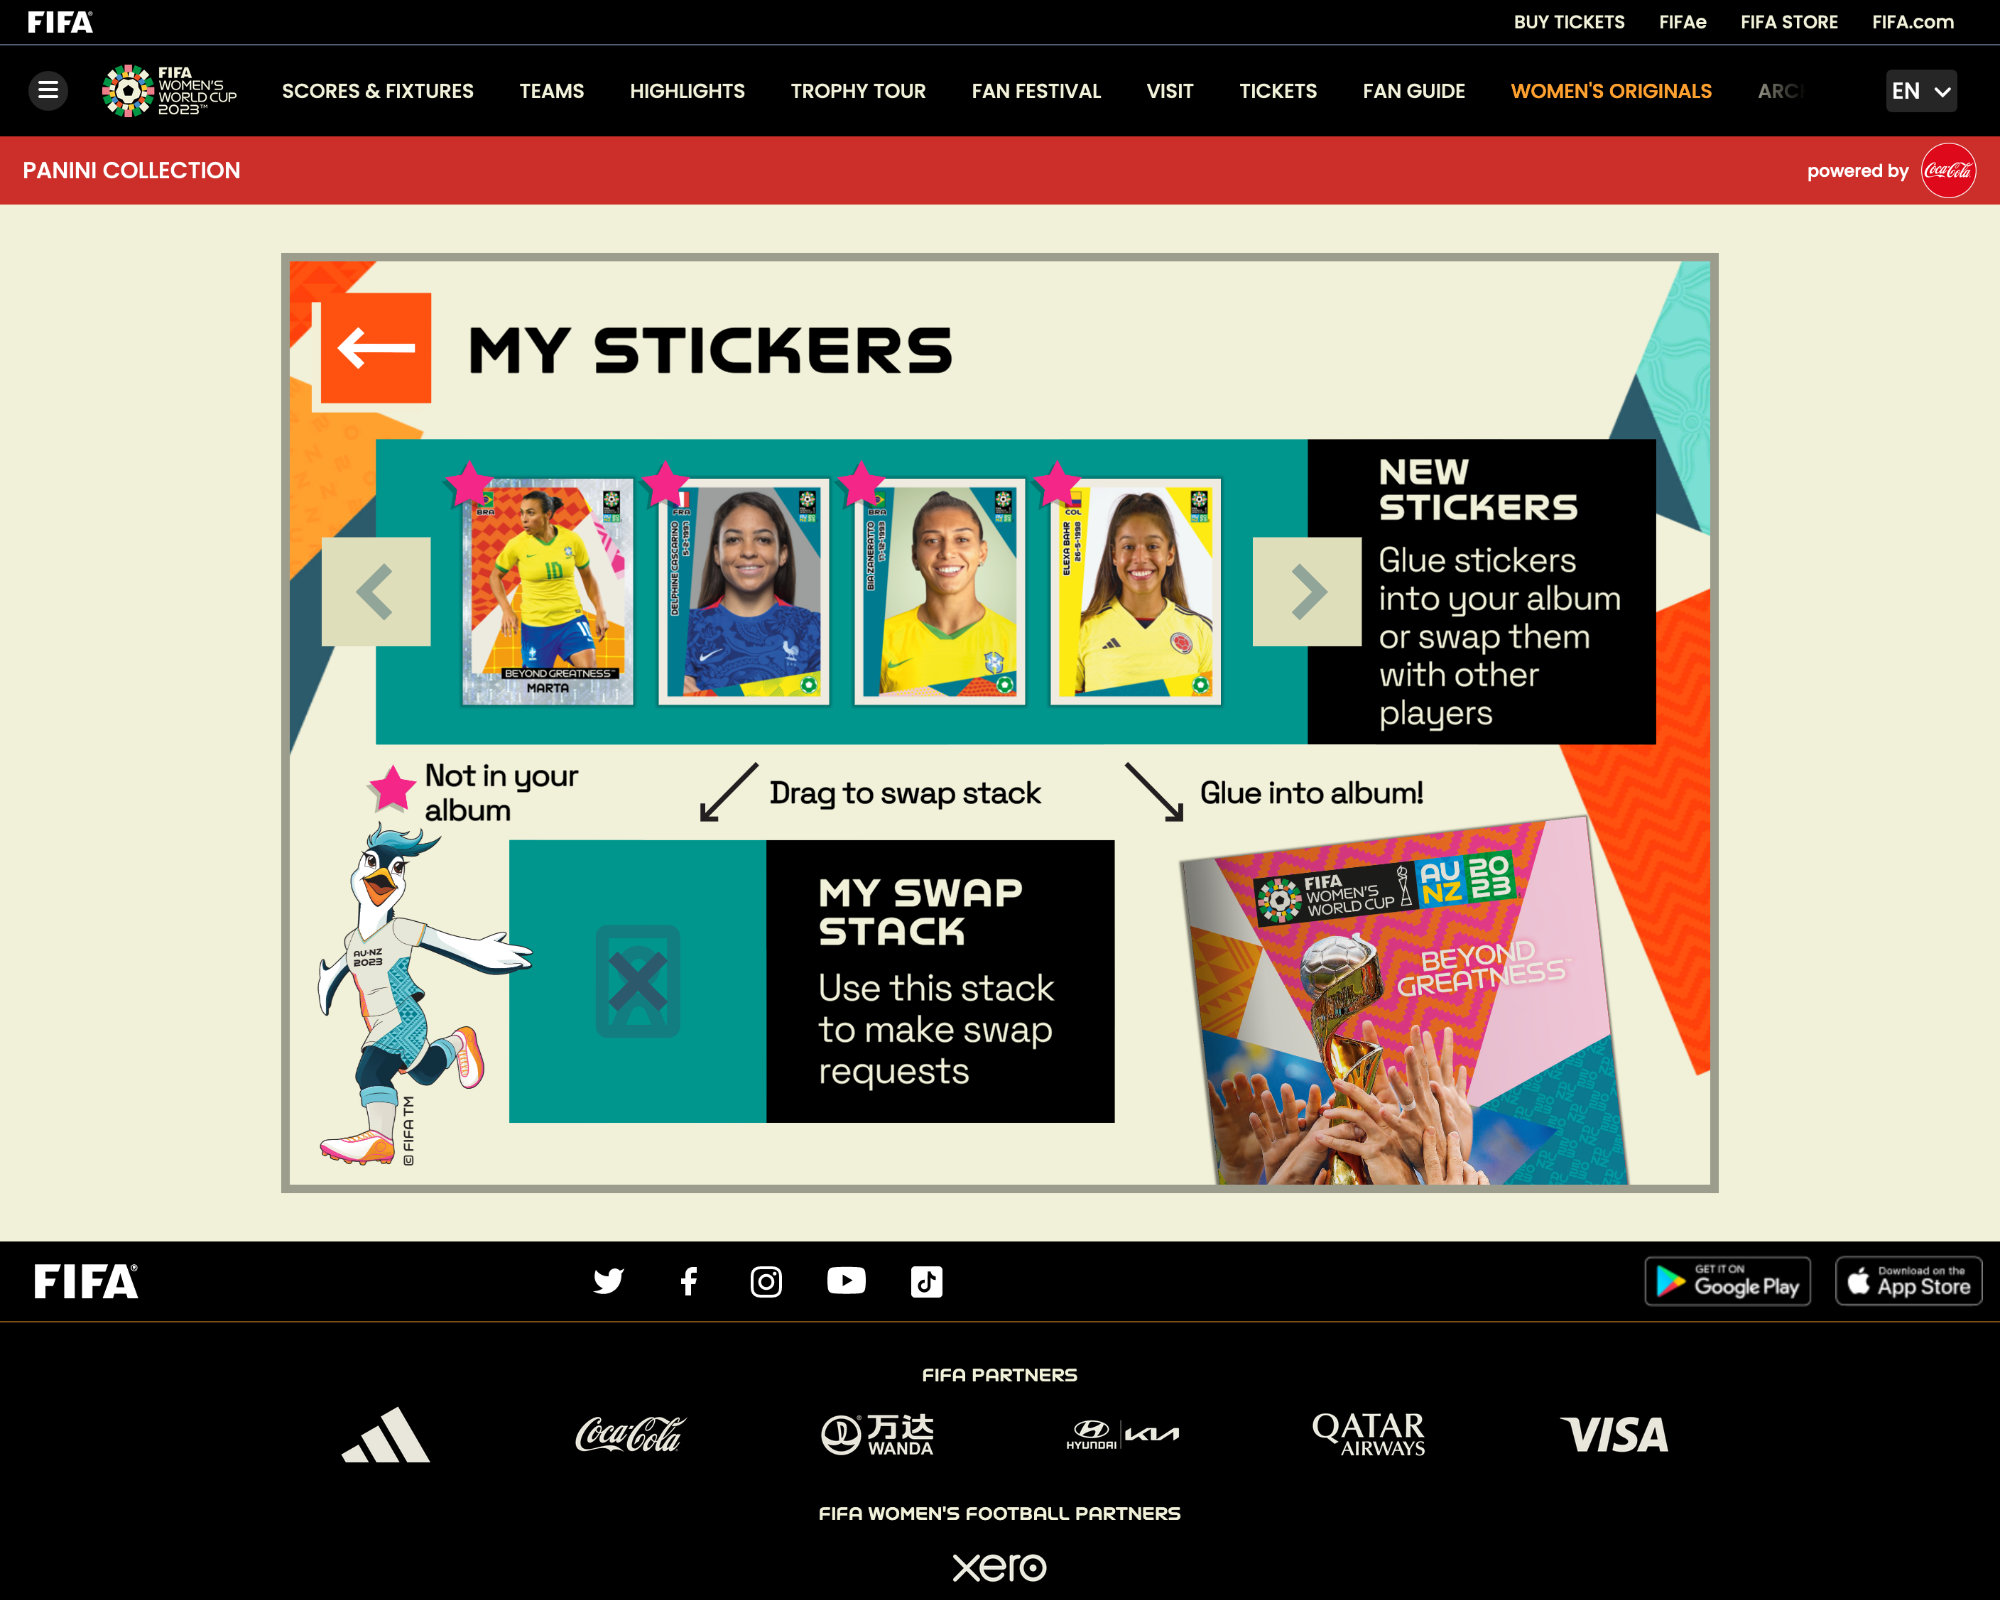
Task: Open the YouTube icon in footer
Action: tap(846, 1281)
